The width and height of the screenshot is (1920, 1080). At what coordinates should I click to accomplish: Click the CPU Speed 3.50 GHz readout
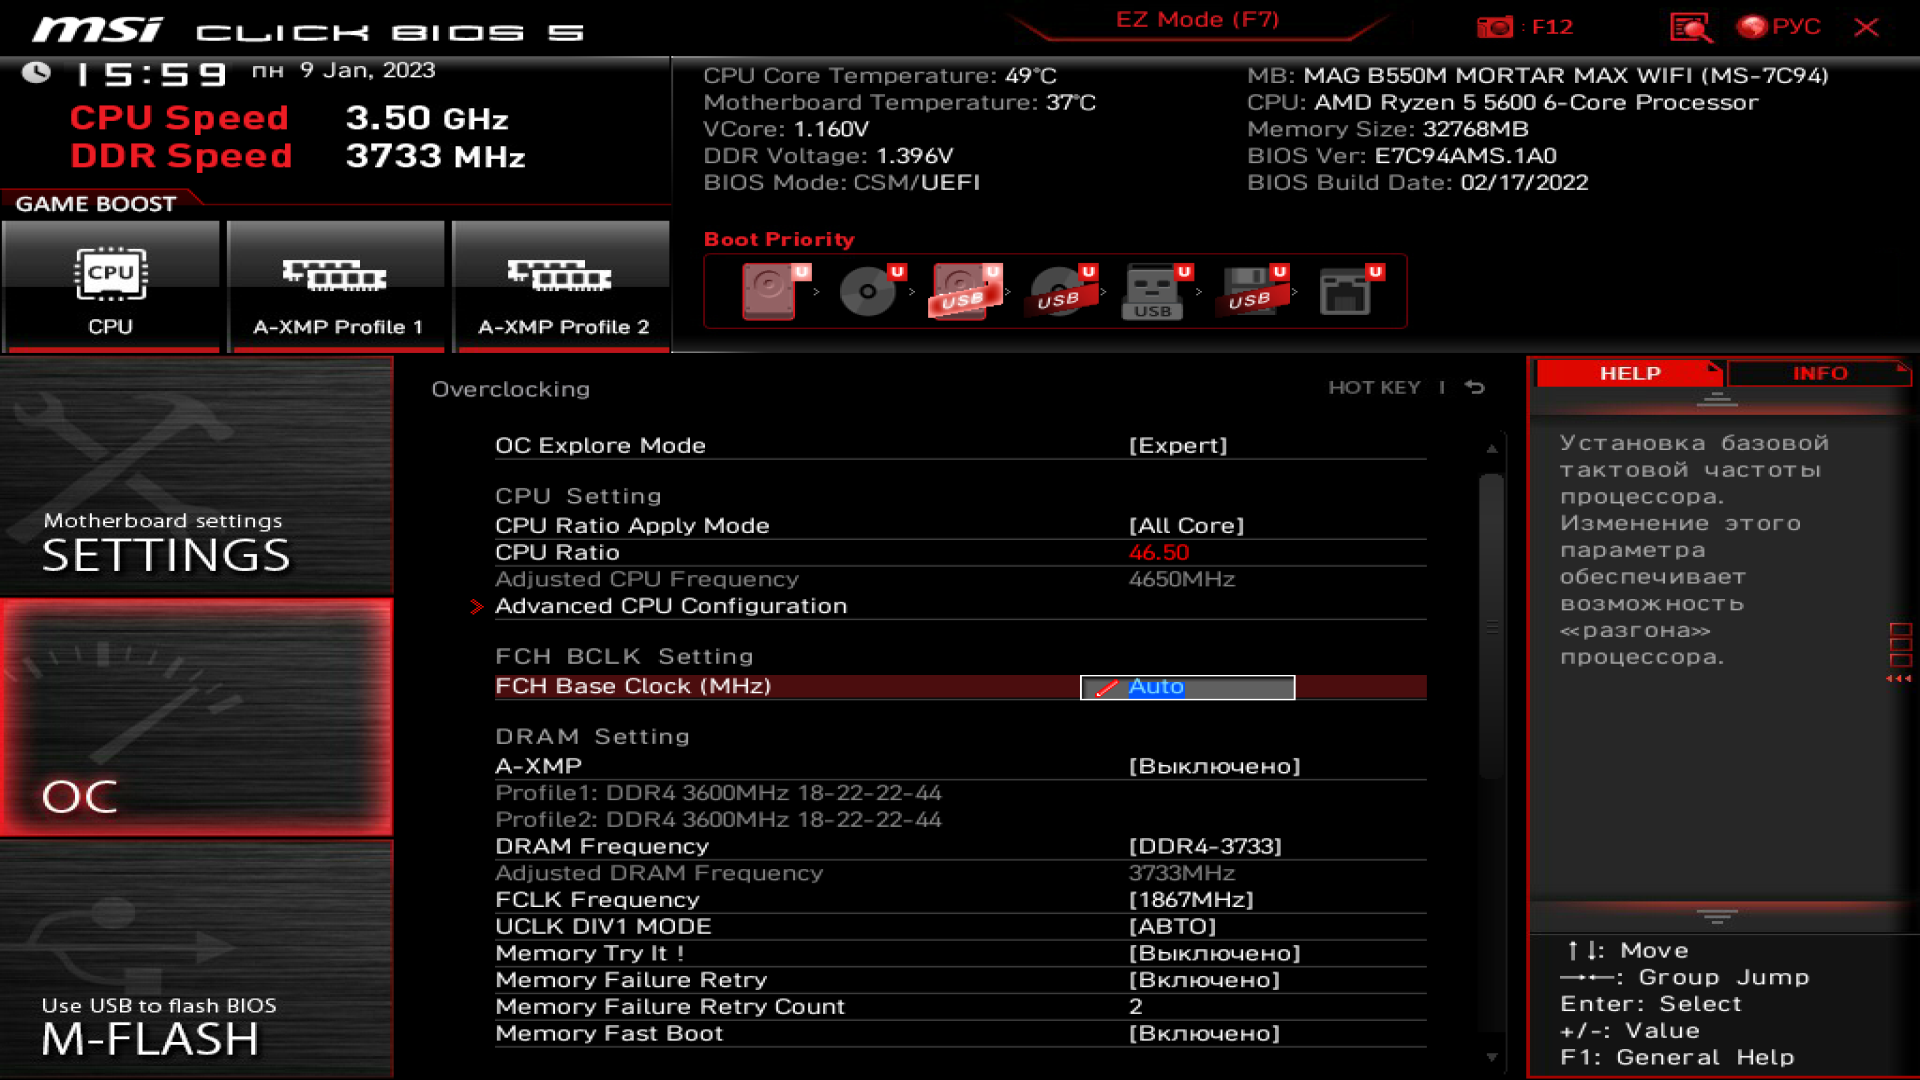click(x=289, y=118)
